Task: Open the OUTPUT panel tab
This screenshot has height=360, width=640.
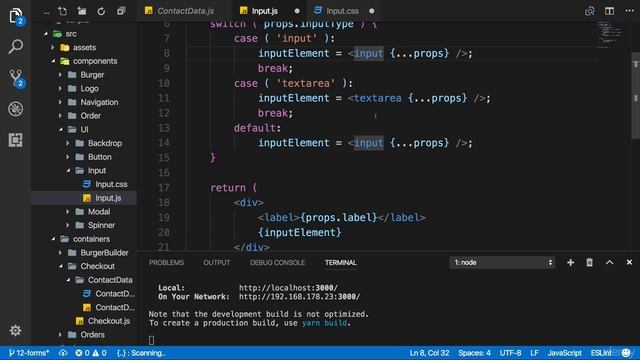Action: pos(217,262)
